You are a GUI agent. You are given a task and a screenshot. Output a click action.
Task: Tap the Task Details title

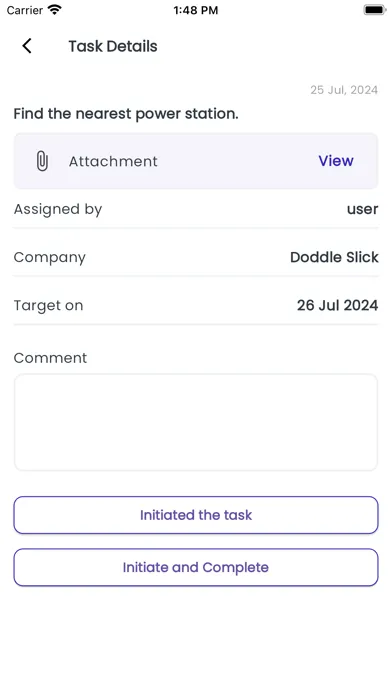113,46
